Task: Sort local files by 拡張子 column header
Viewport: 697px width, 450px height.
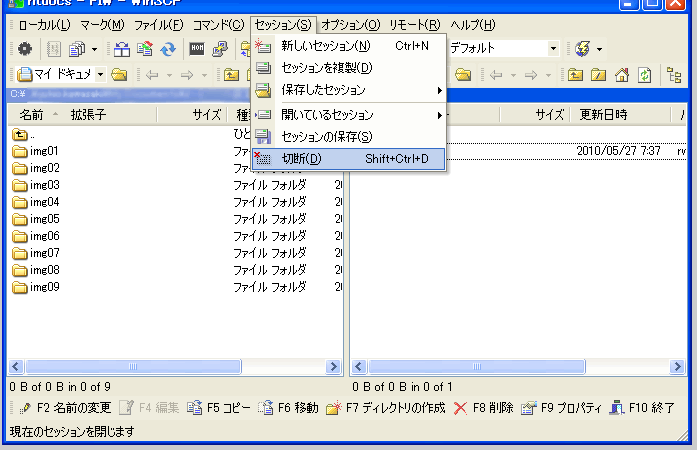Action: coord(88,115)
